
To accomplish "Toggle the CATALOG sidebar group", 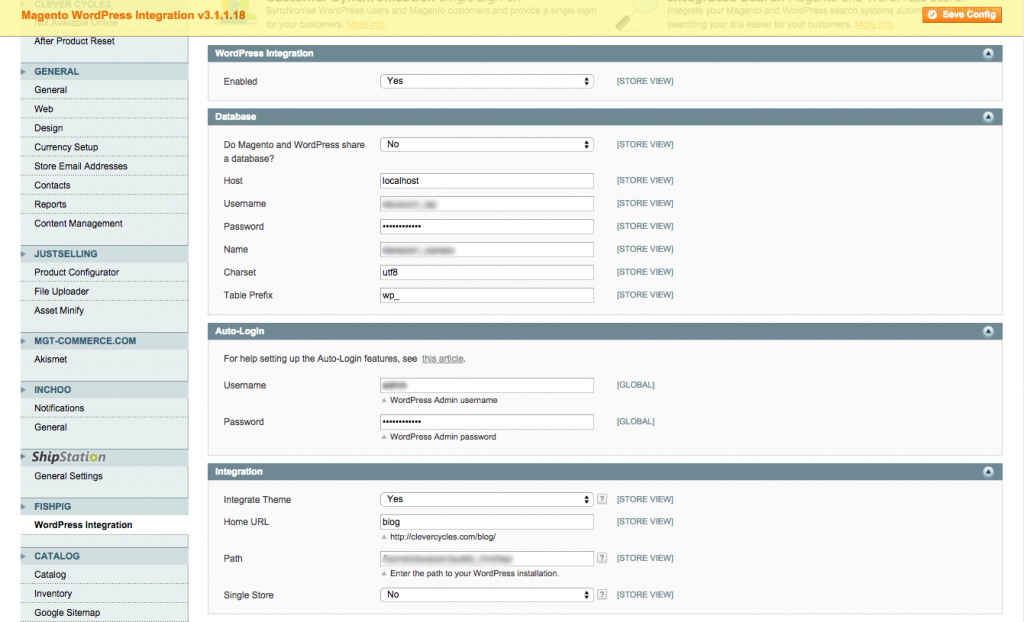I will (104, 557).
